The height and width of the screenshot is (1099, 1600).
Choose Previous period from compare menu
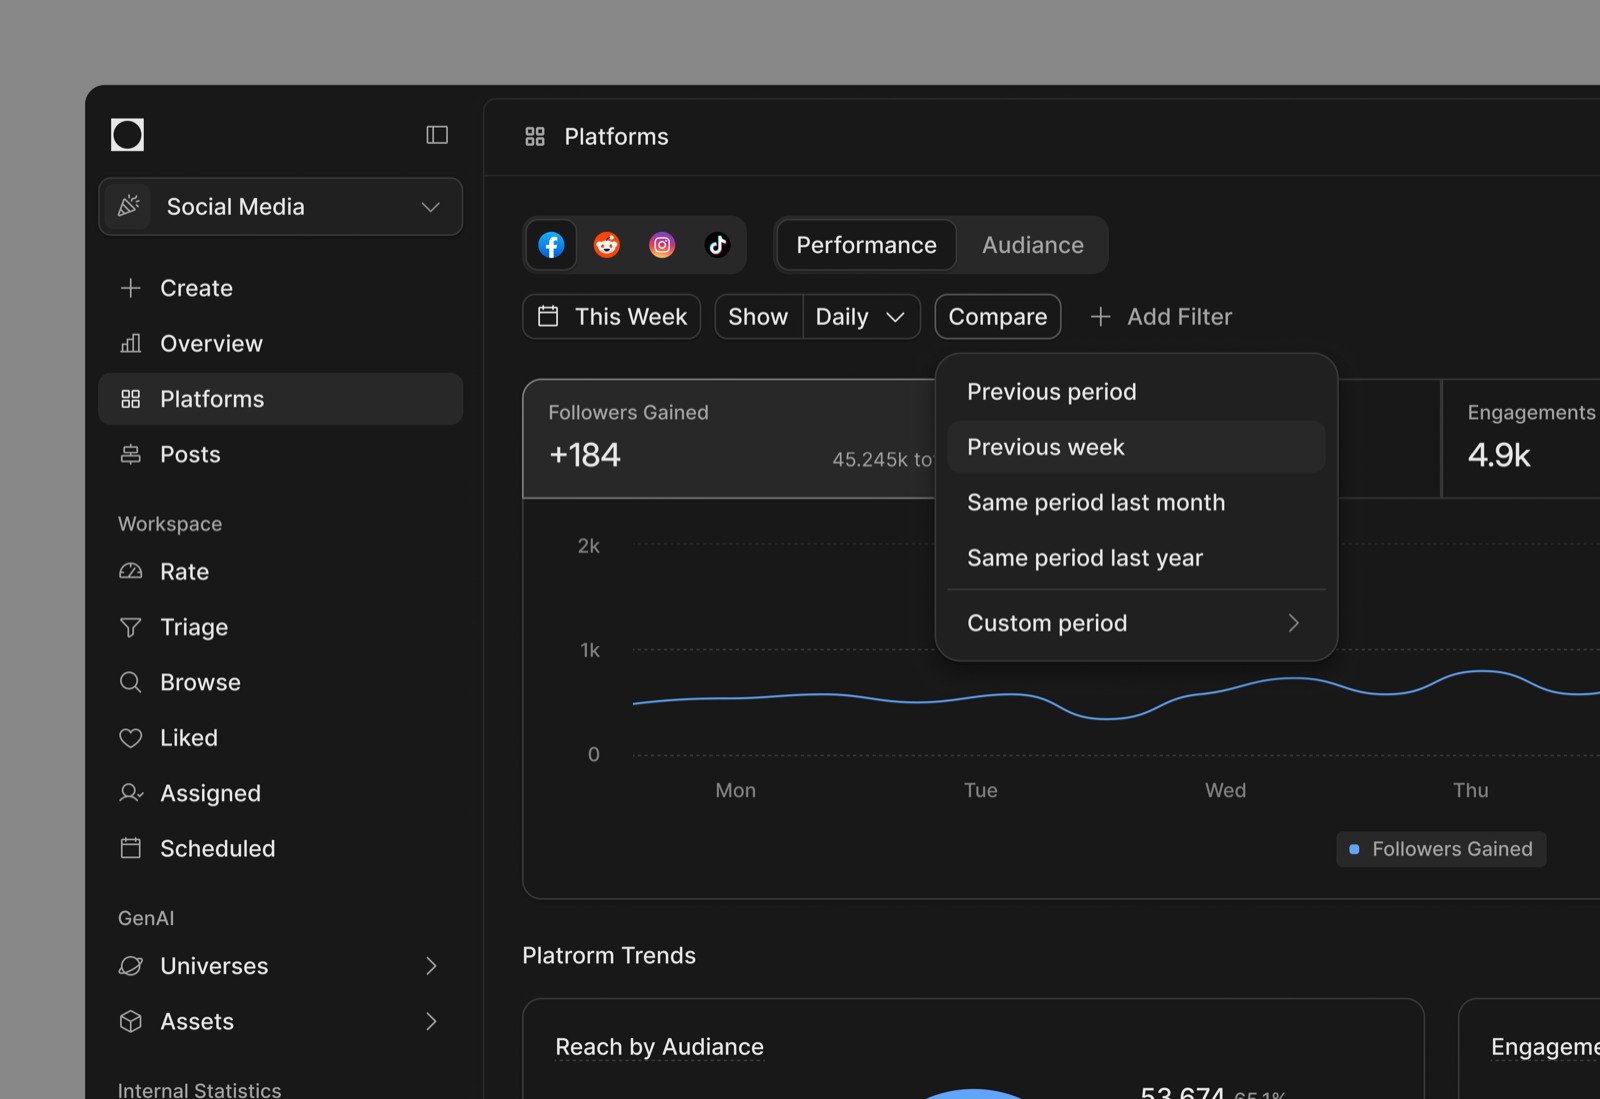(1136, 392)
